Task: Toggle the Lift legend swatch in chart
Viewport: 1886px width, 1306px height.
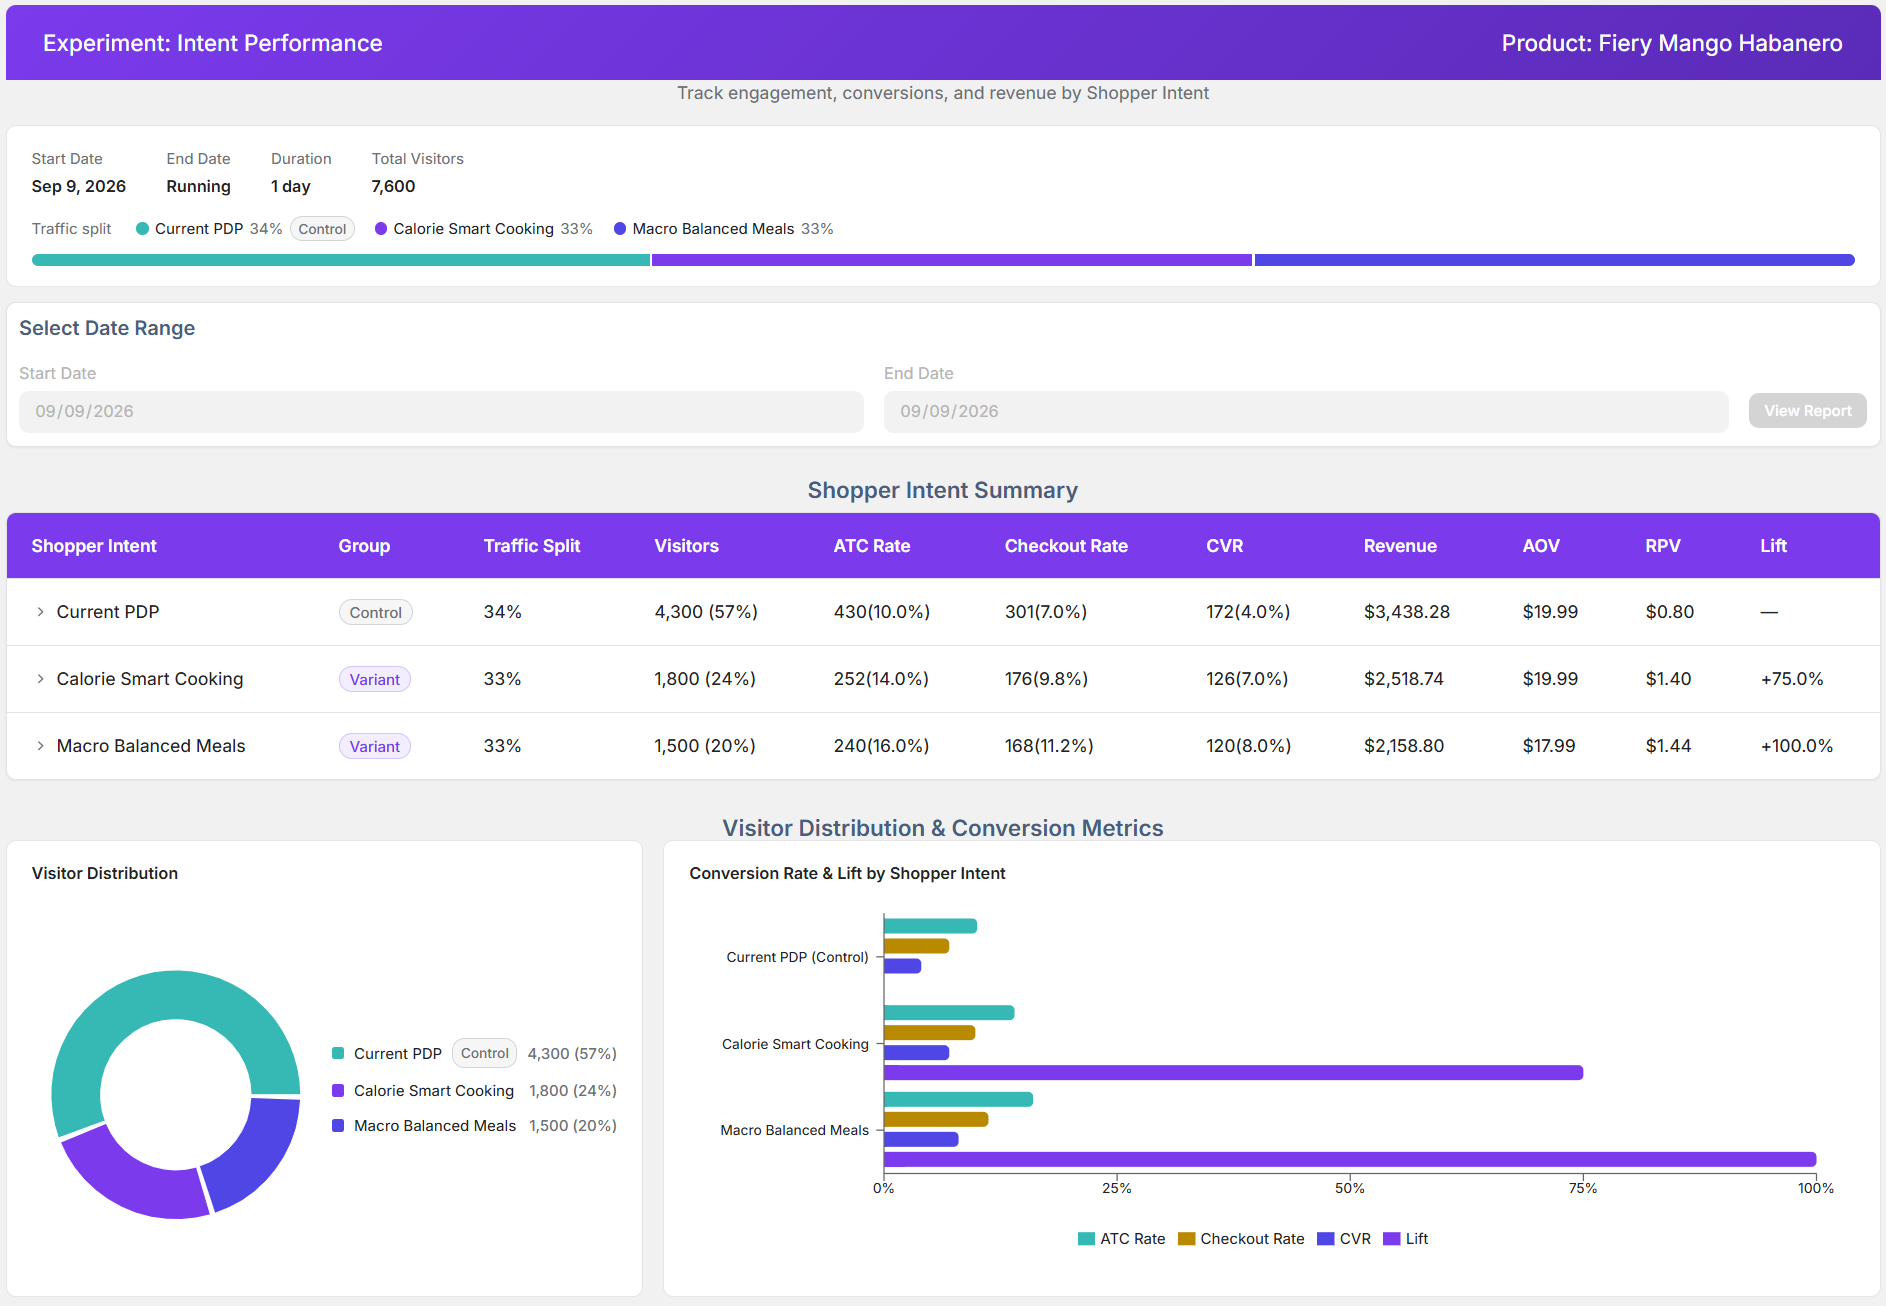Action: coord(1392,1239)
